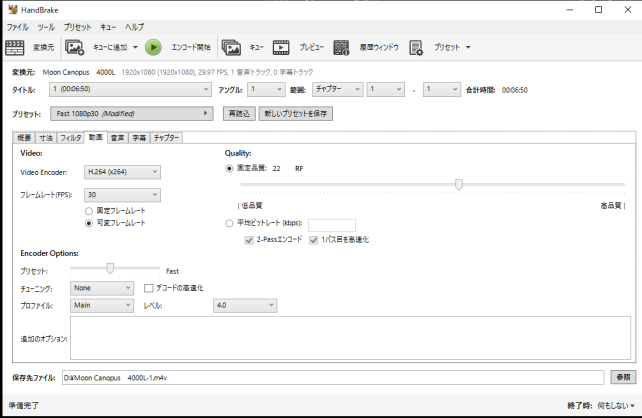Switch to the チャプター tab
Screen dimensions: 642x418
tap(166, 138)
